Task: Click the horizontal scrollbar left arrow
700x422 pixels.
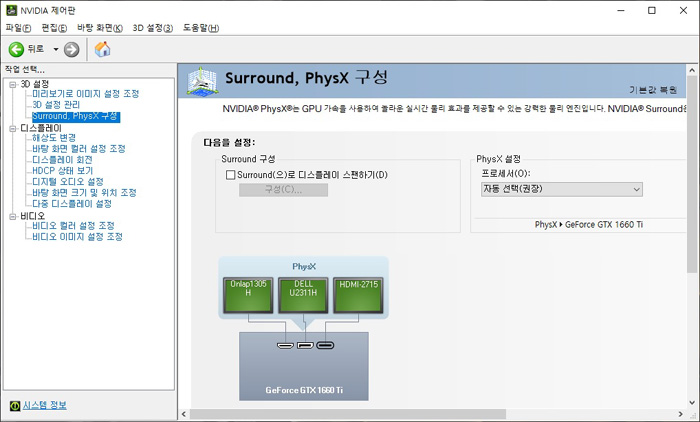Action: tap(184, 414)
